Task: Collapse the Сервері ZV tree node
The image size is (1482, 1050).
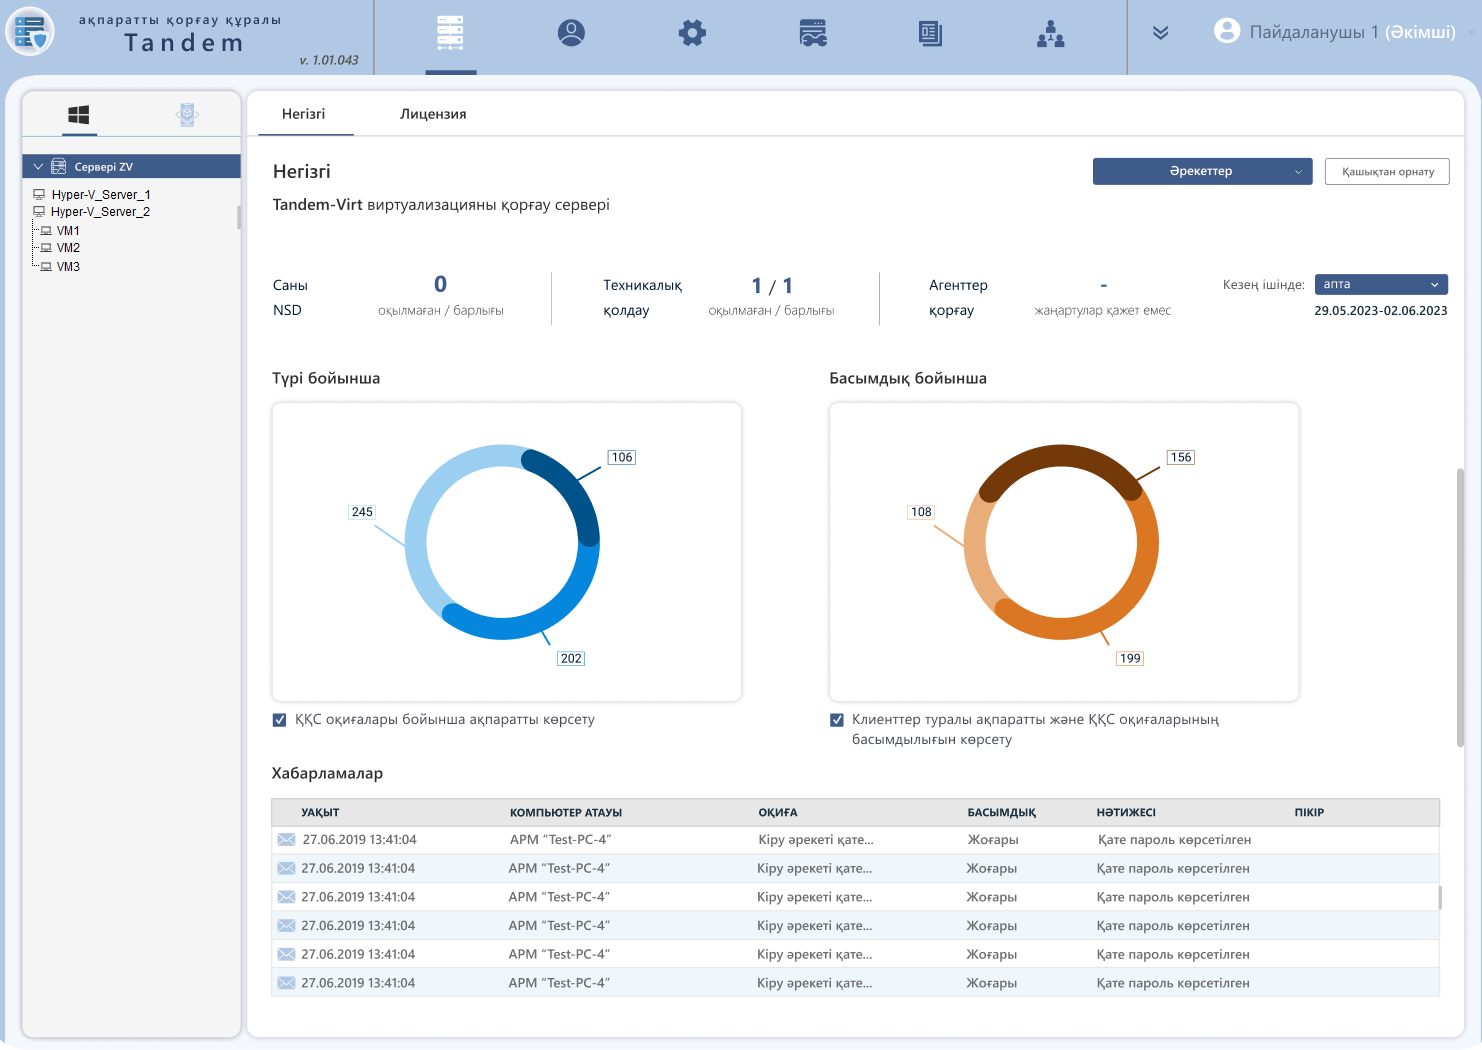Action: (38, 167)
